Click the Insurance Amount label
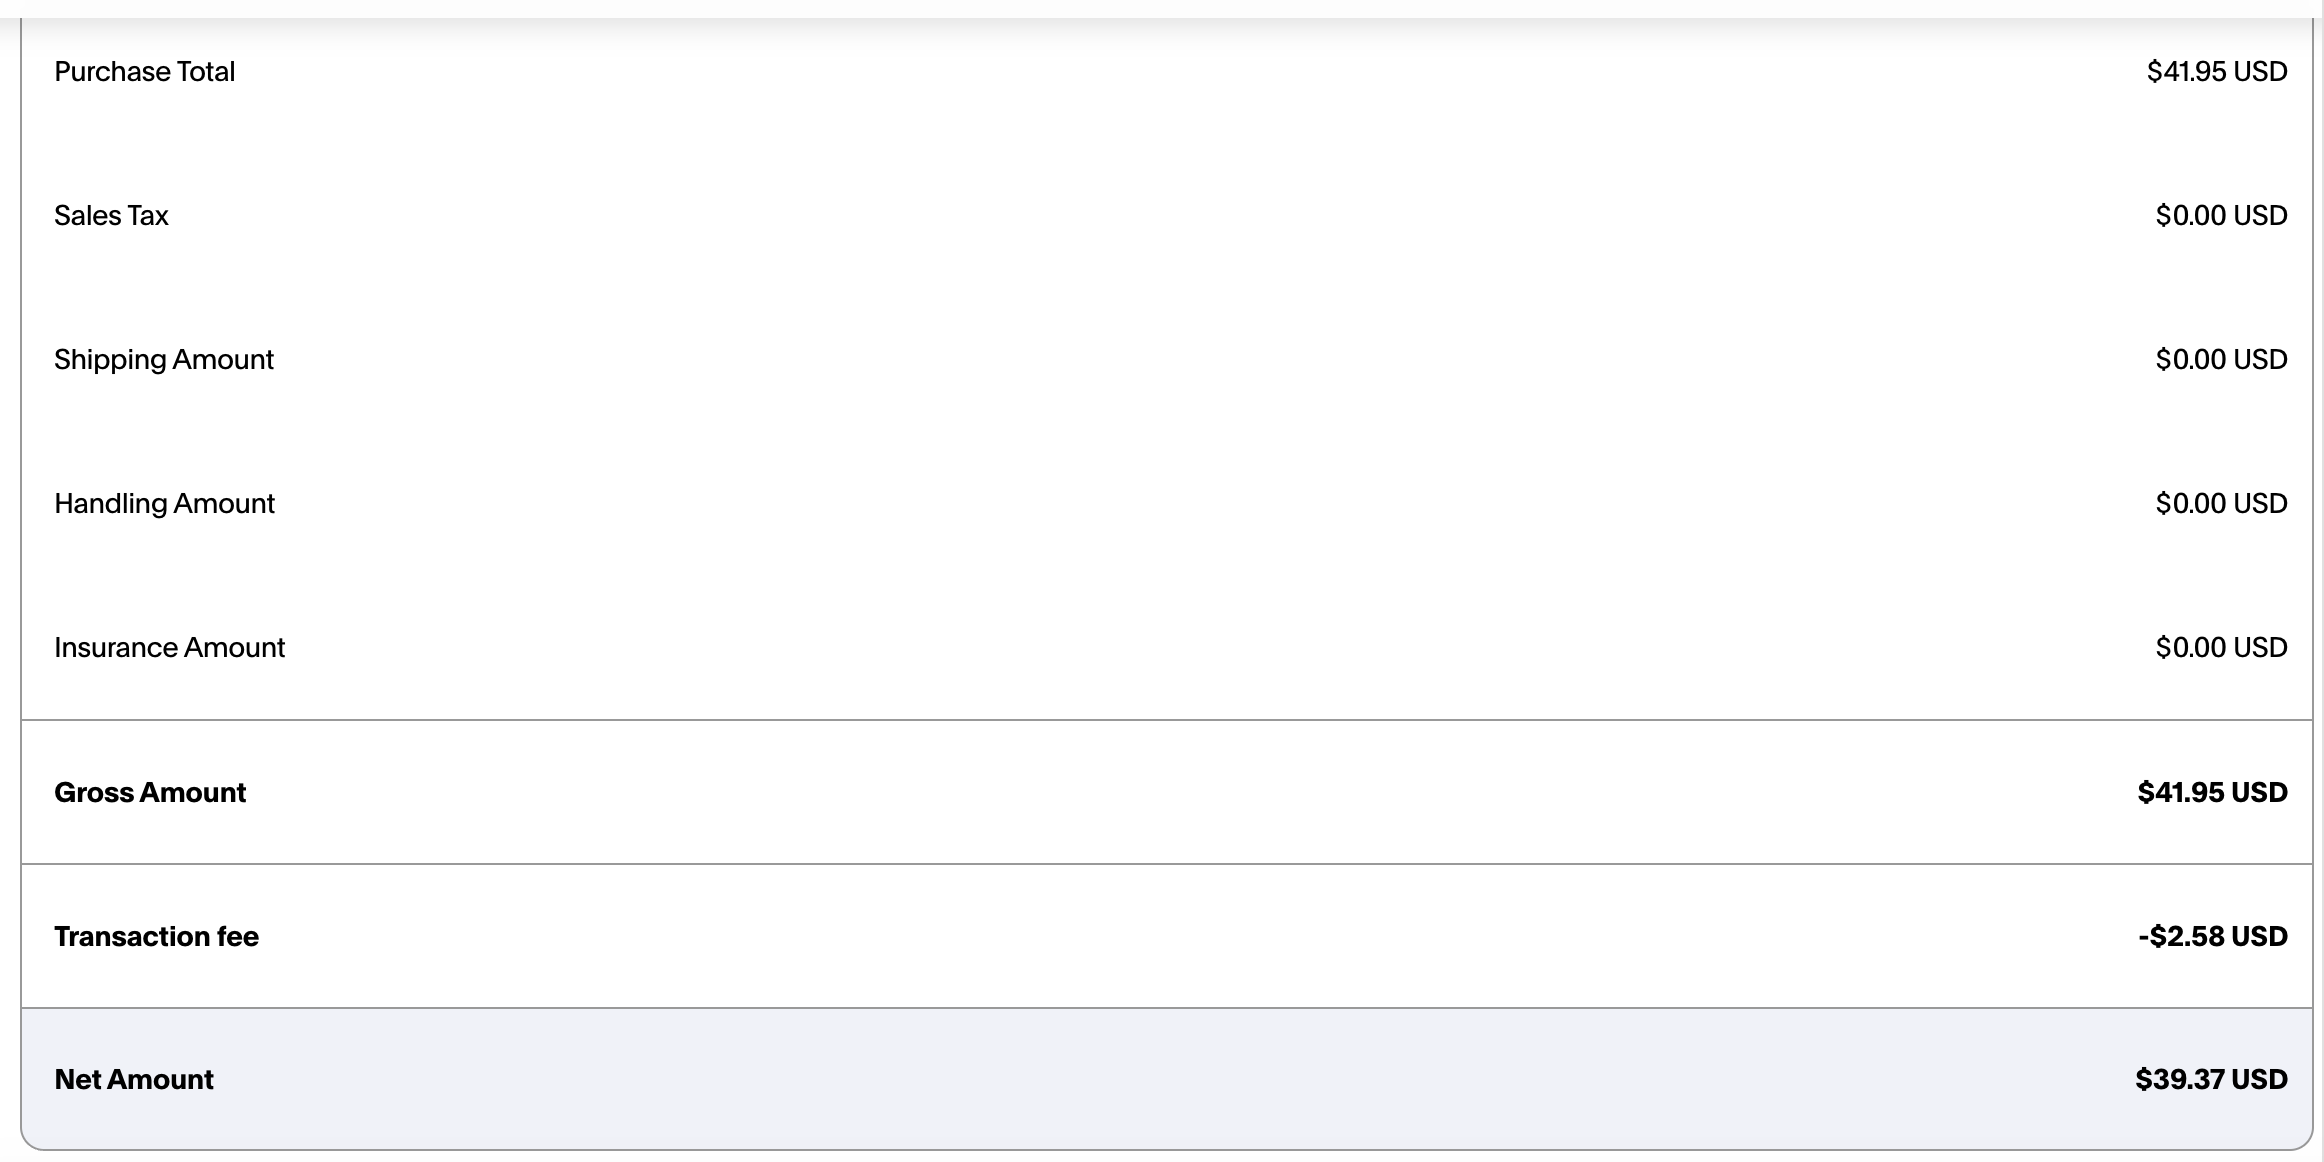The width and height of the screenshot is (2324, 1162). (x=169, y=648)
